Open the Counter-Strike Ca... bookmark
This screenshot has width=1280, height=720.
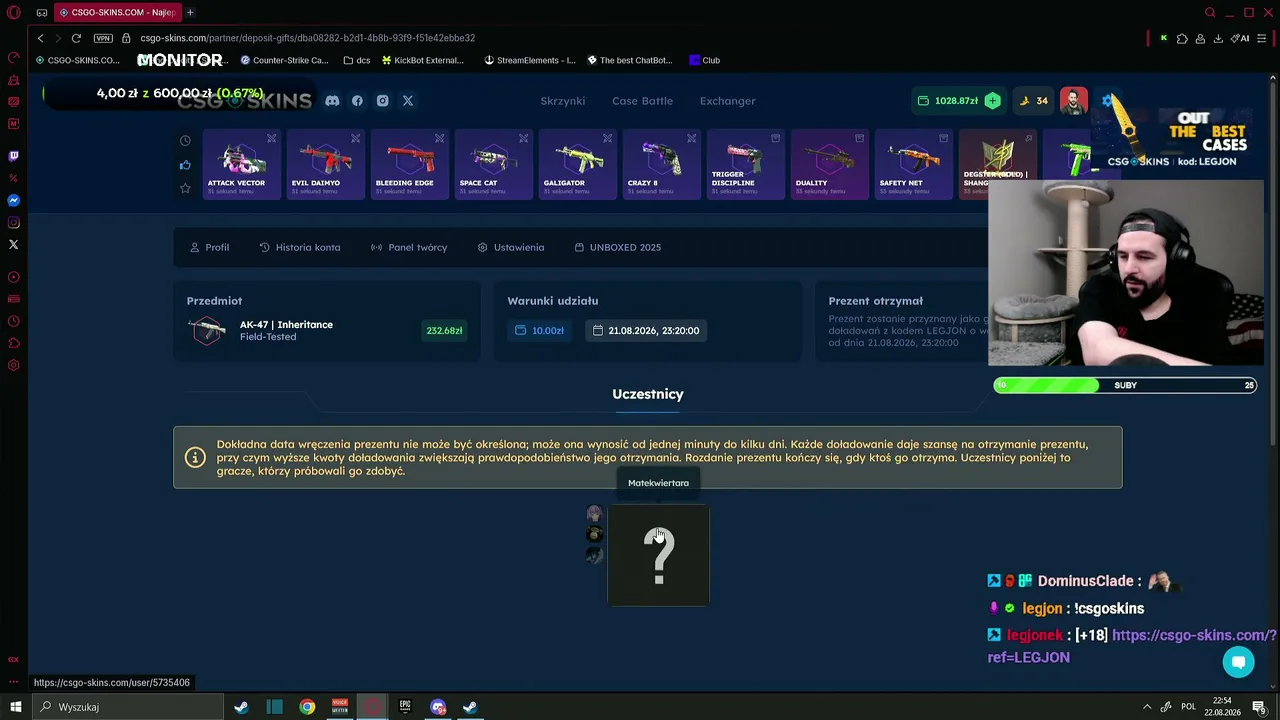click(284, 60)
